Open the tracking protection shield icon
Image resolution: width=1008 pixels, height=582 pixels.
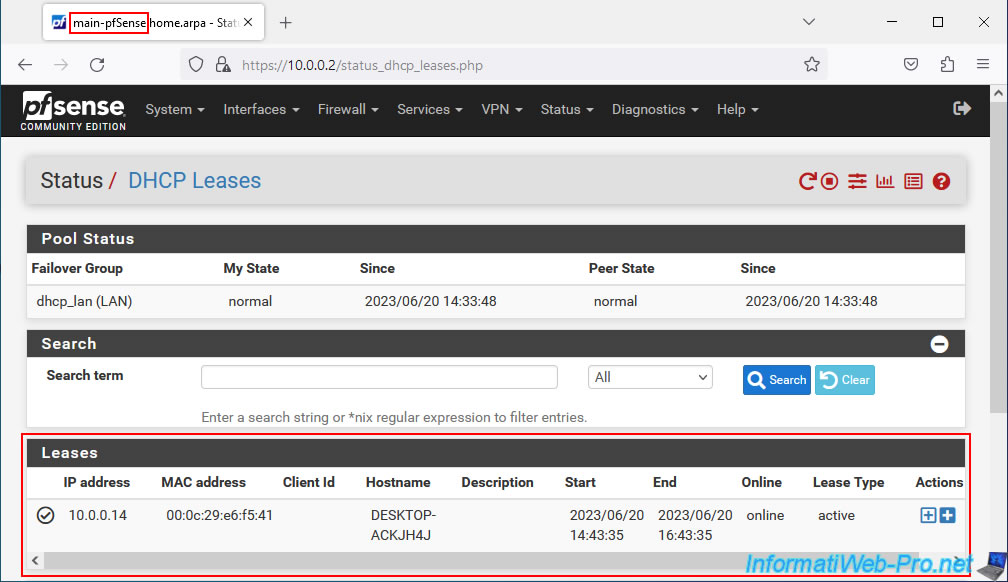click(196, 64)
